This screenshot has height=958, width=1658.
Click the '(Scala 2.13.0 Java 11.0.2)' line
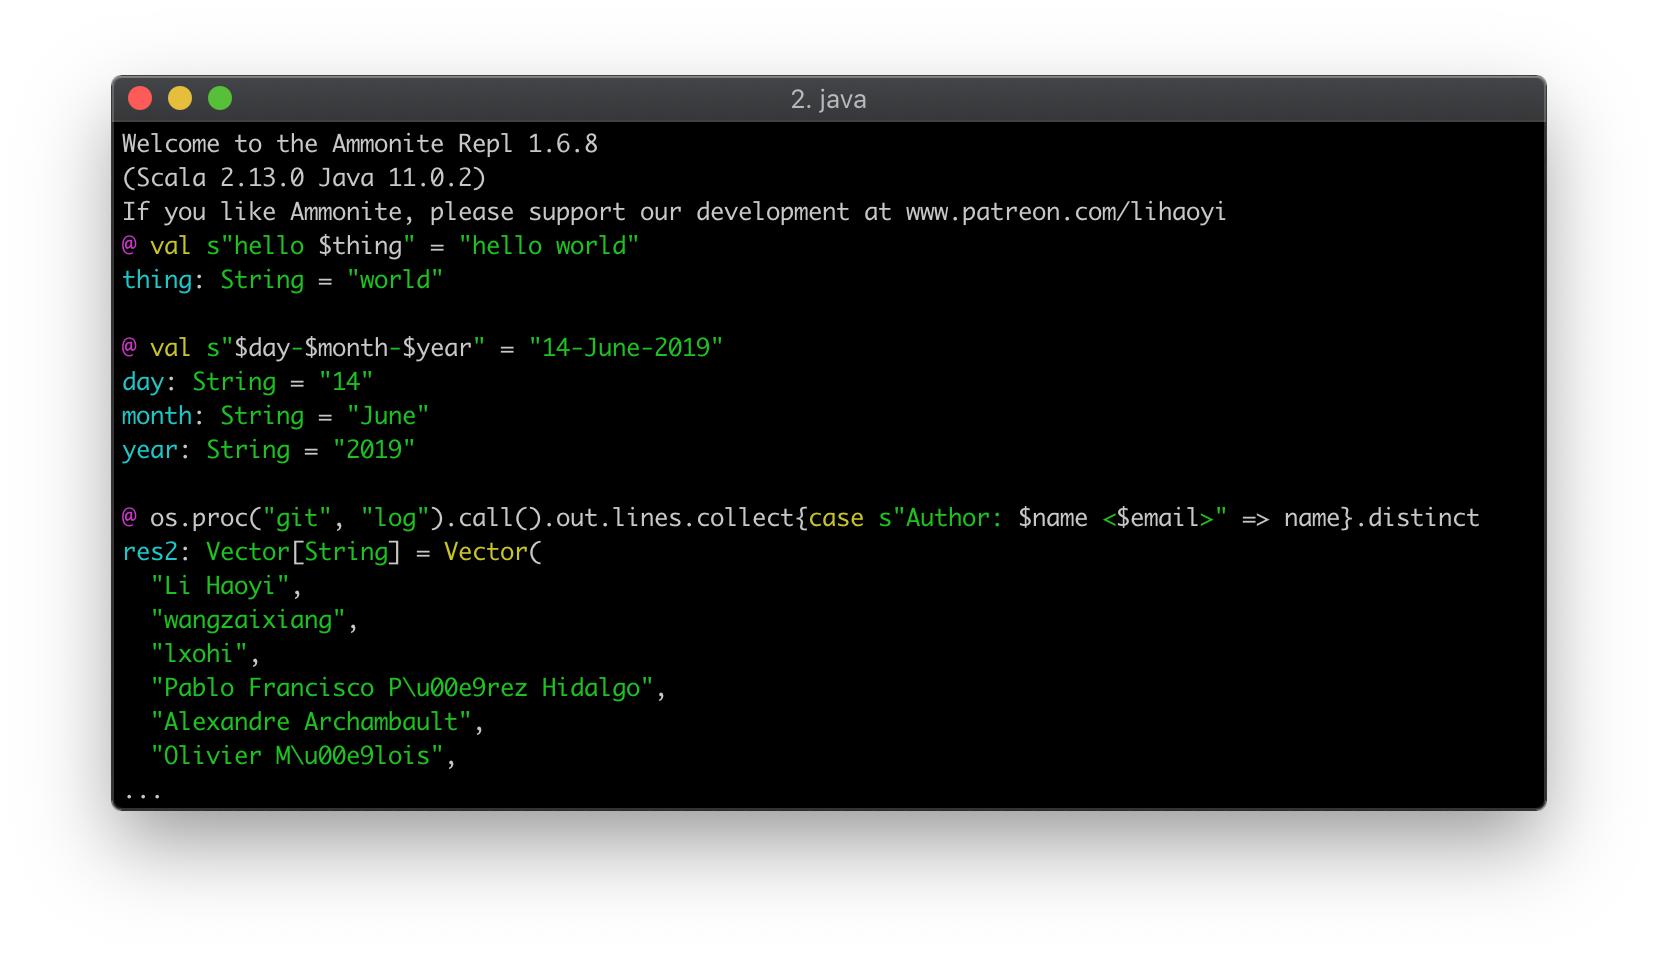click(304, 178)
